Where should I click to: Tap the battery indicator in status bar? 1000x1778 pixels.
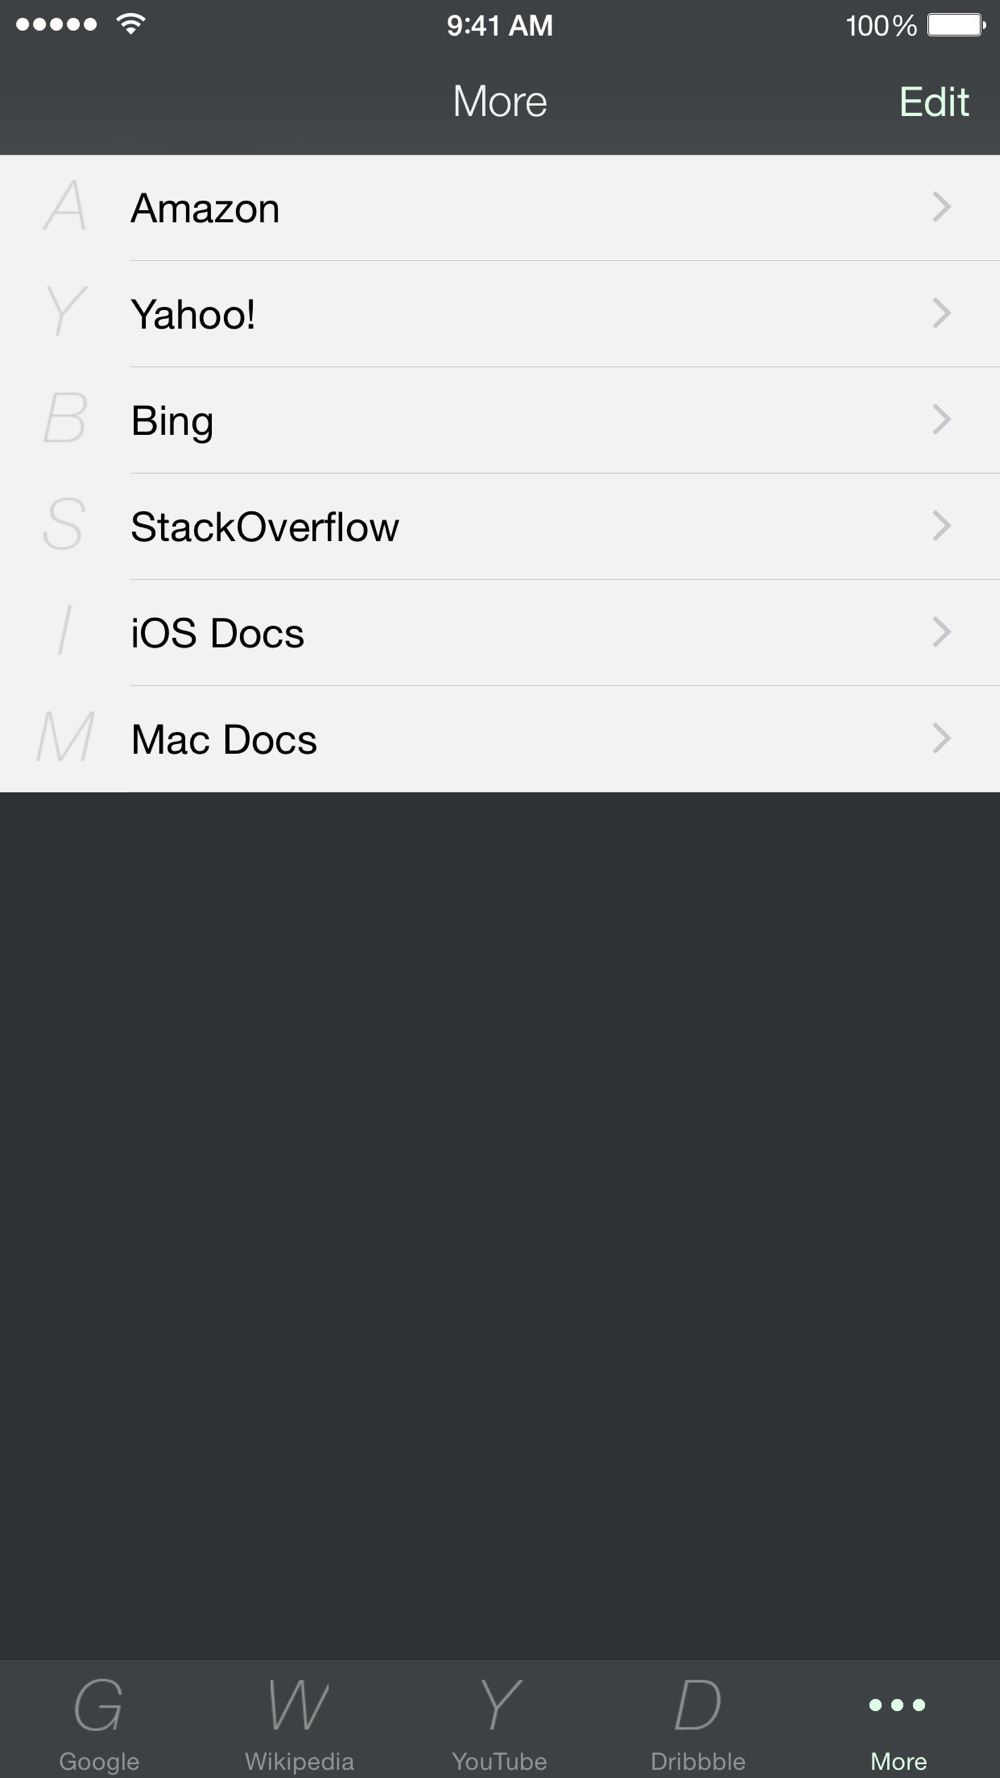[x=956, y=25]
